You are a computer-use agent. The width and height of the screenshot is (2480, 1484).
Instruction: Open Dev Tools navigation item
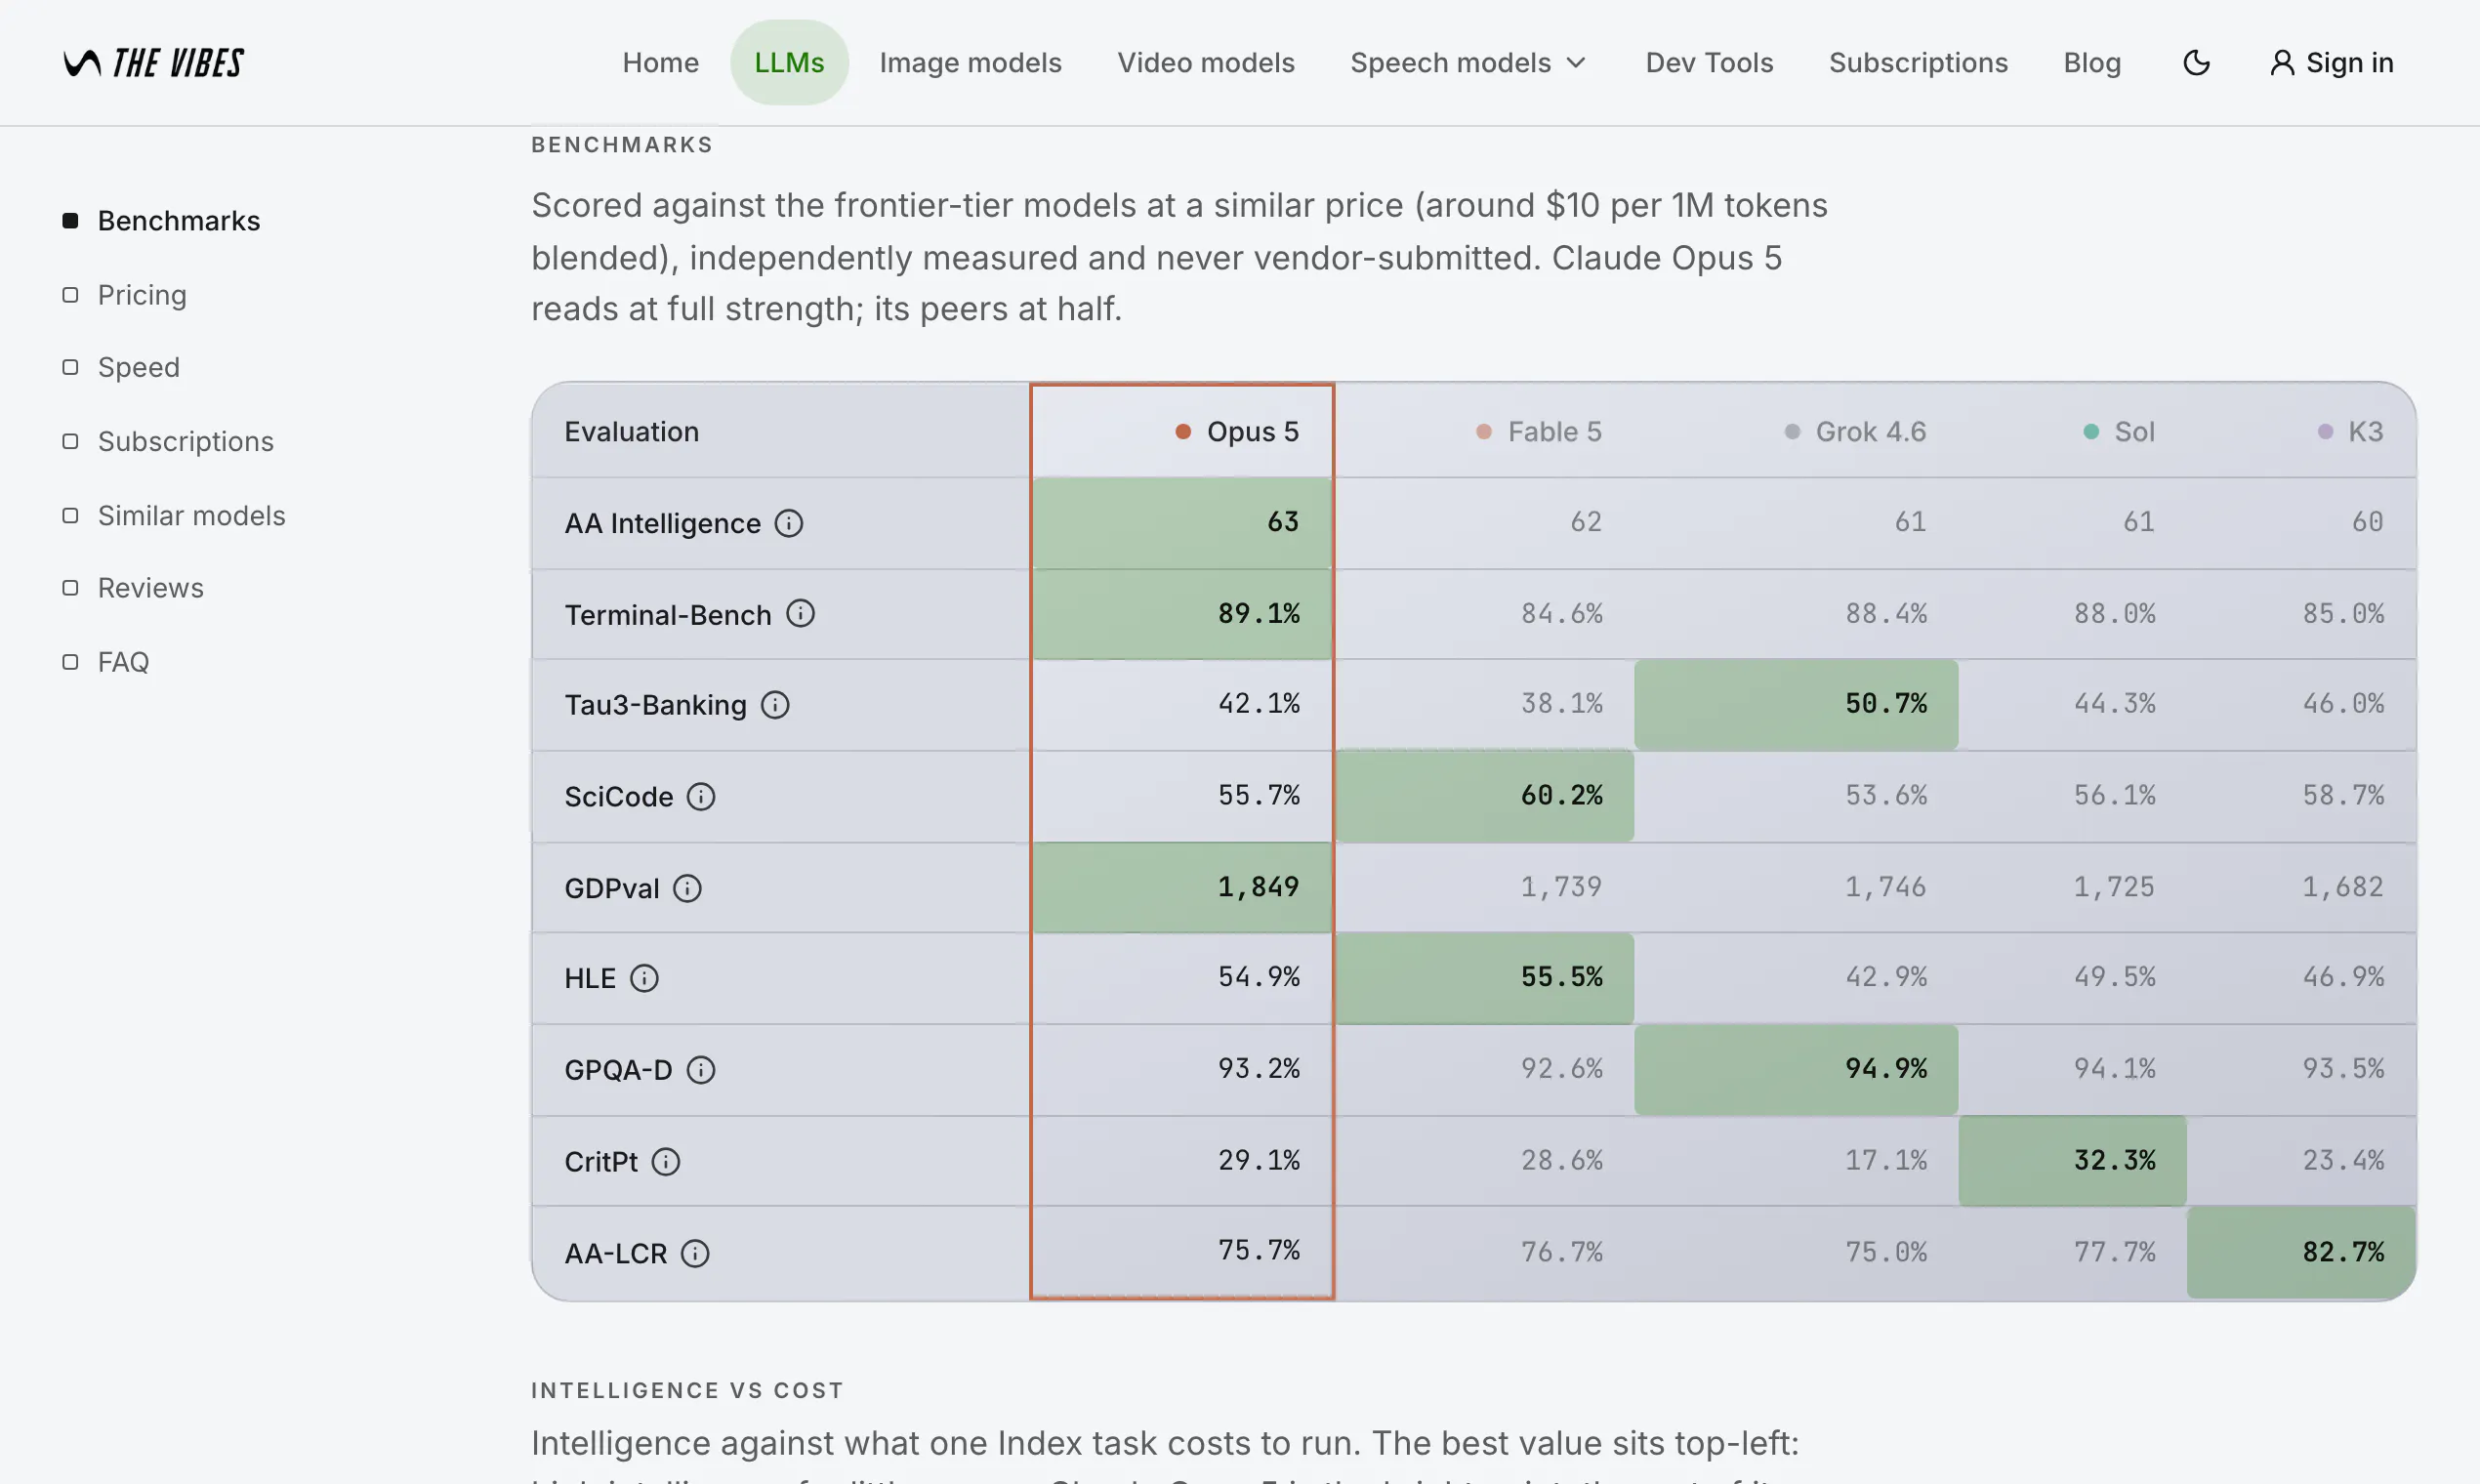point(1709,63)
